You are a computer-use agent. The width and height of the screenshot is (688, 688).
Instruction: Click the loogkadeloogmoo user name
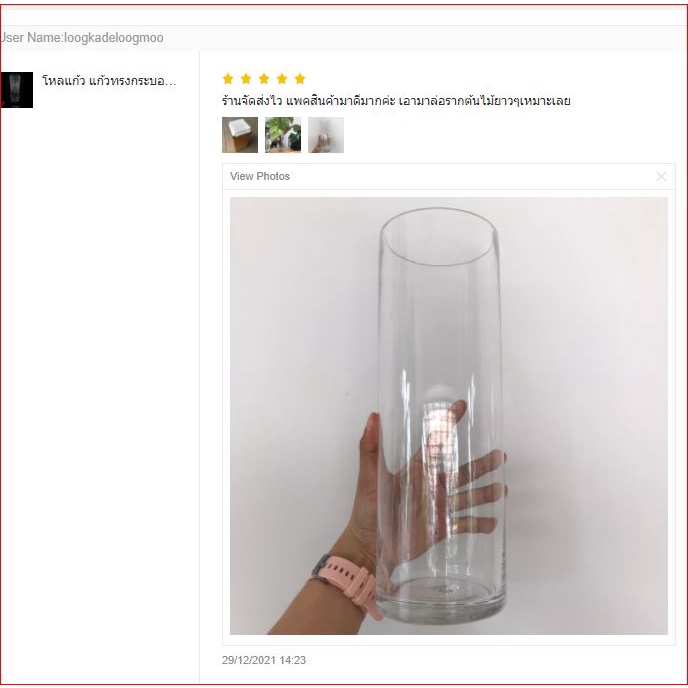pyautogui.click(x=114, y=38)
